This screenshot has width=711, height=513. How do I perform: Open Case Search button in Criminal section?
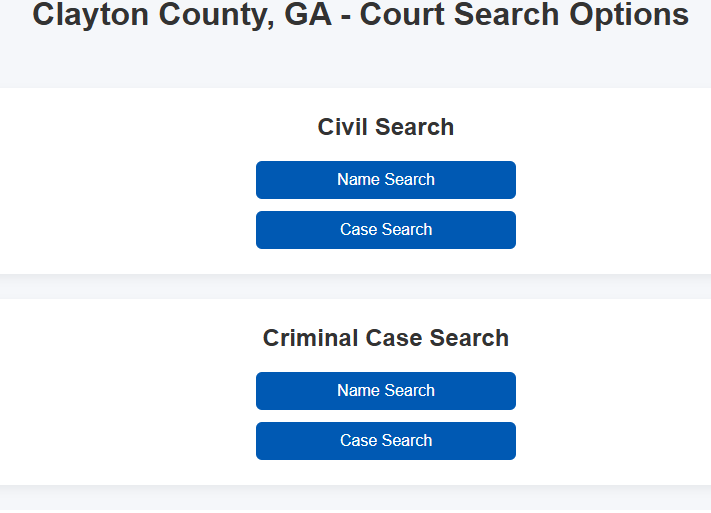[386, 441]
